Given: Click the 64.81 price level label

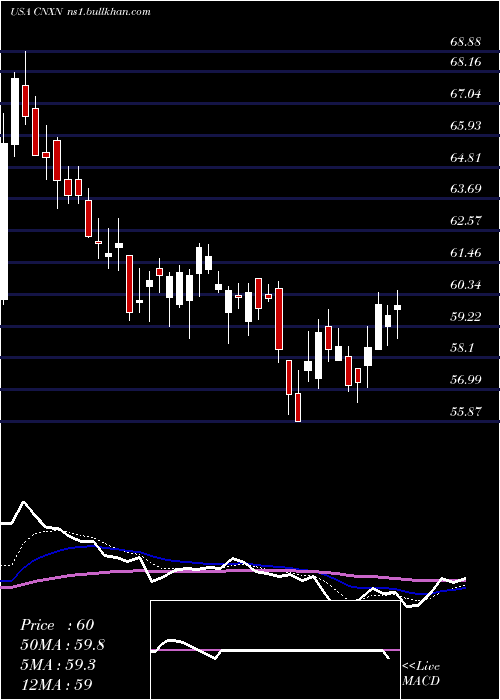Looking at the screenshot, I should (x=466, y=158).
